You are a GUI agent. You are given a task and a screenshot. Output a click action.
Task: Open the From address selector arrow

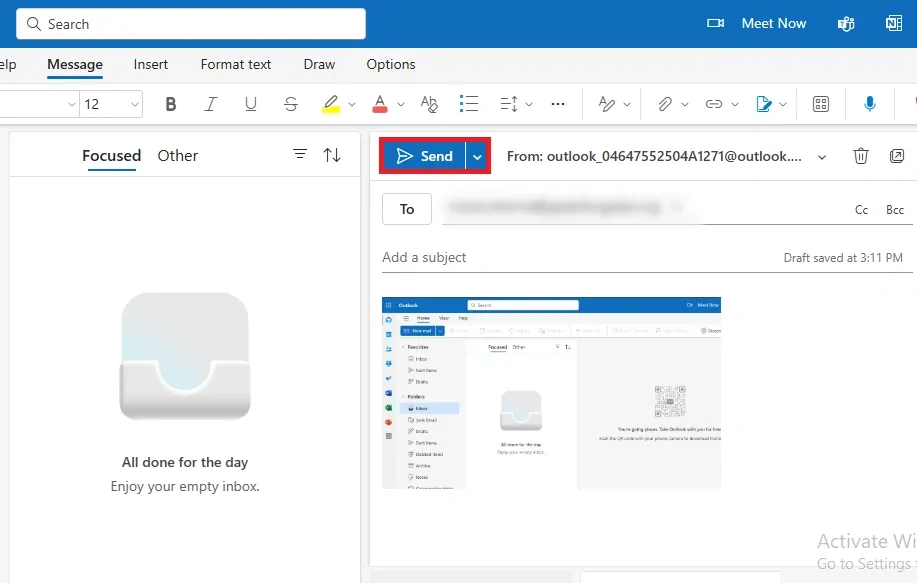pyautogui.click(x=822, y=157)
